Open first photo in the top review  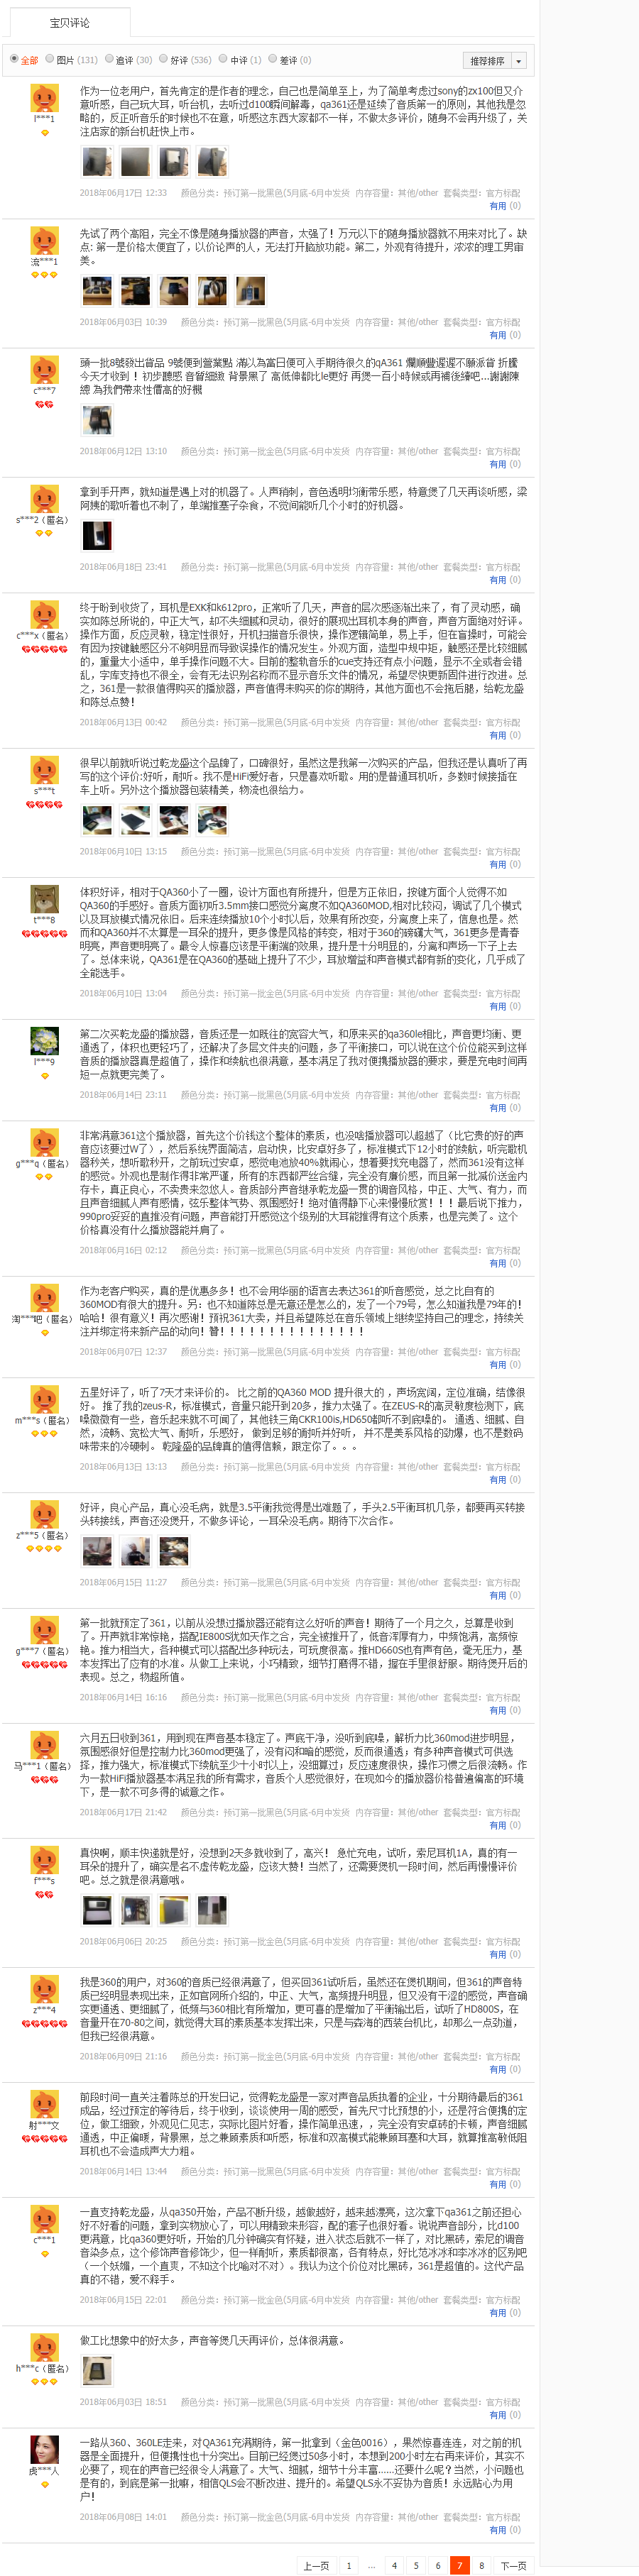[x=97, y=161]
